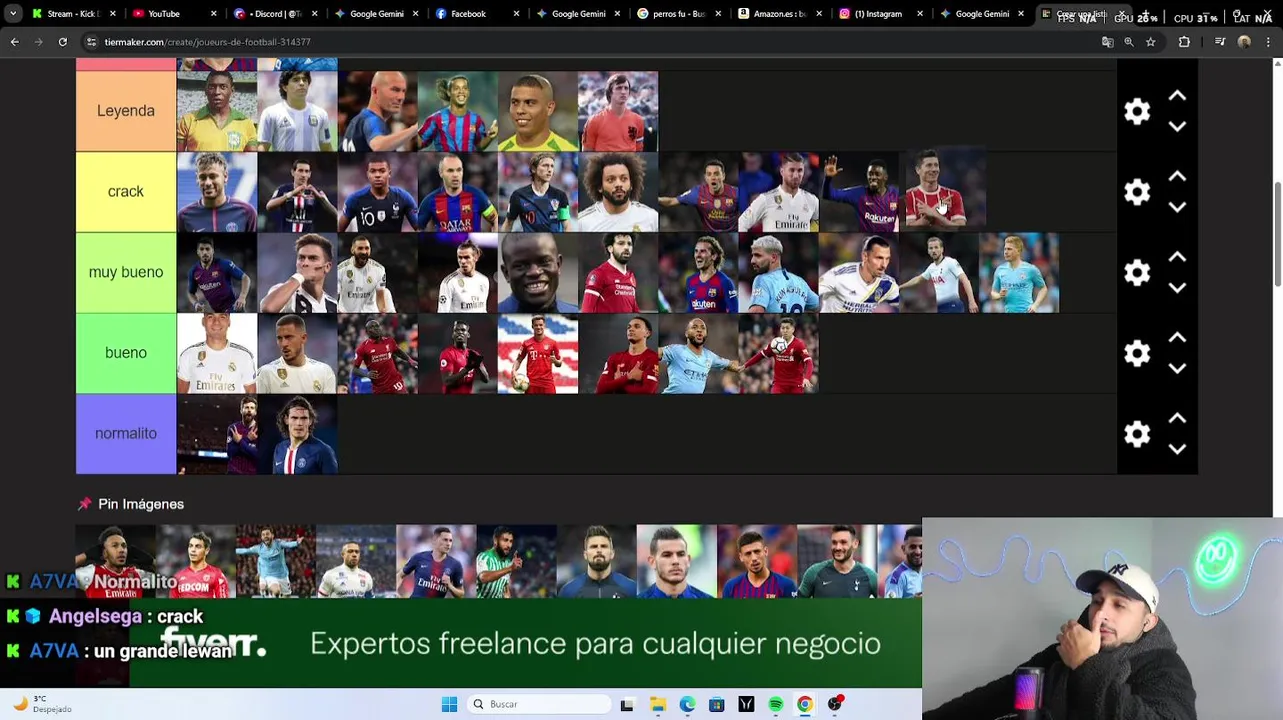This screenshot has height=720, width=1283.
Task: Move Leyenda tier row down
Action: click(1177, 126)
